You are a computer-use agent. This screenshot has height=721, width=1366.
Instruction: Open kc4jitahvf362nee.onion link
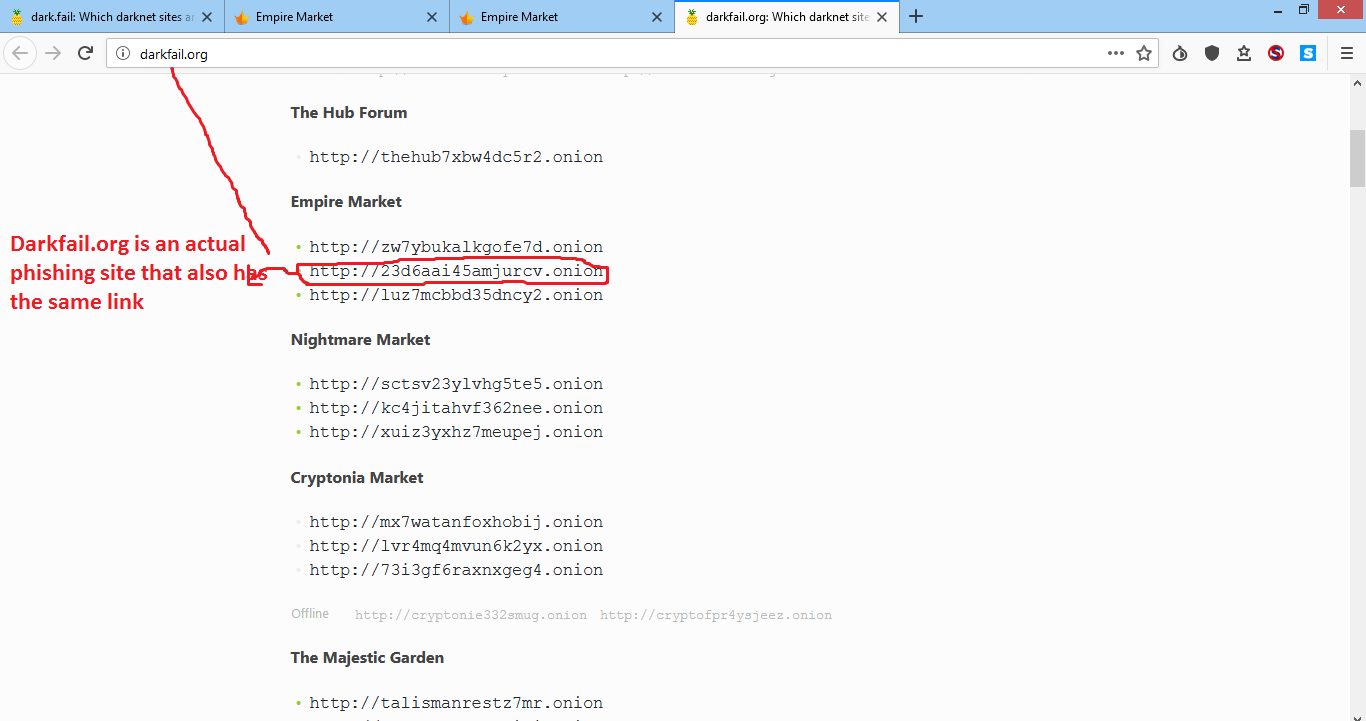point(456,408)
